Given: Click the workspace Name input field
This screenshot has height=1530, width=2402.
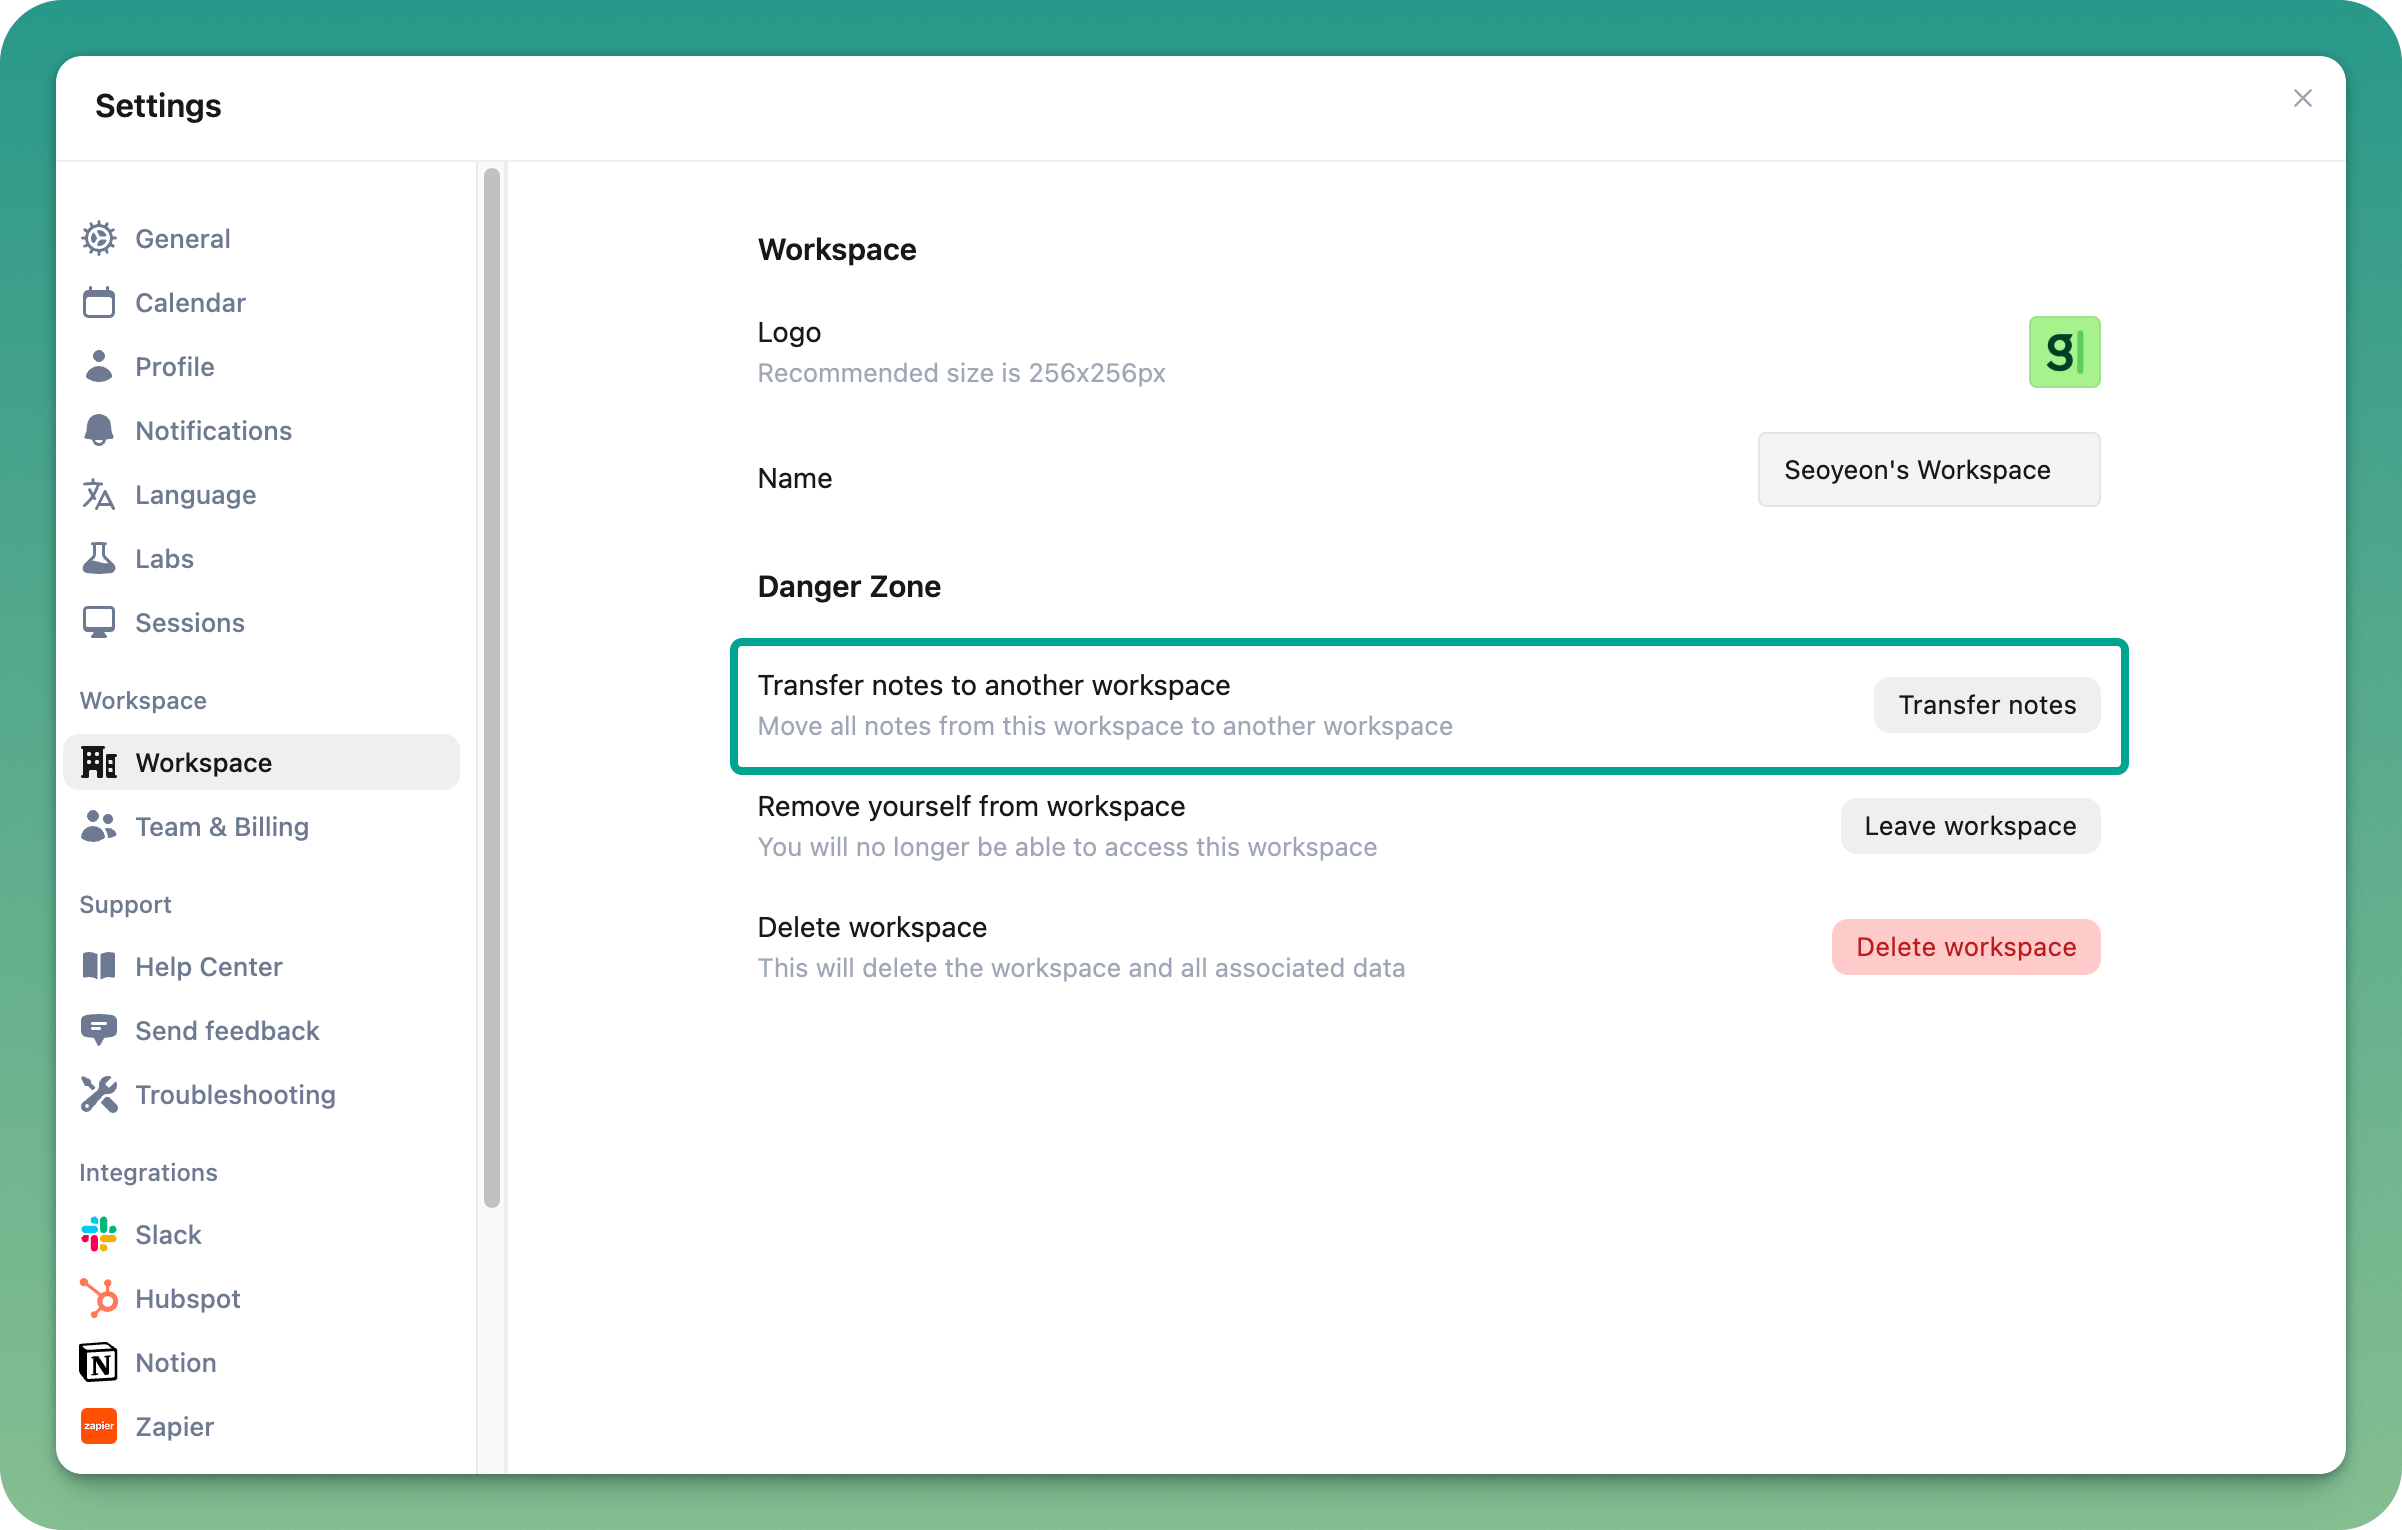Looking at the screenshot, I should pyautogui.click(x=1928, y=470).
